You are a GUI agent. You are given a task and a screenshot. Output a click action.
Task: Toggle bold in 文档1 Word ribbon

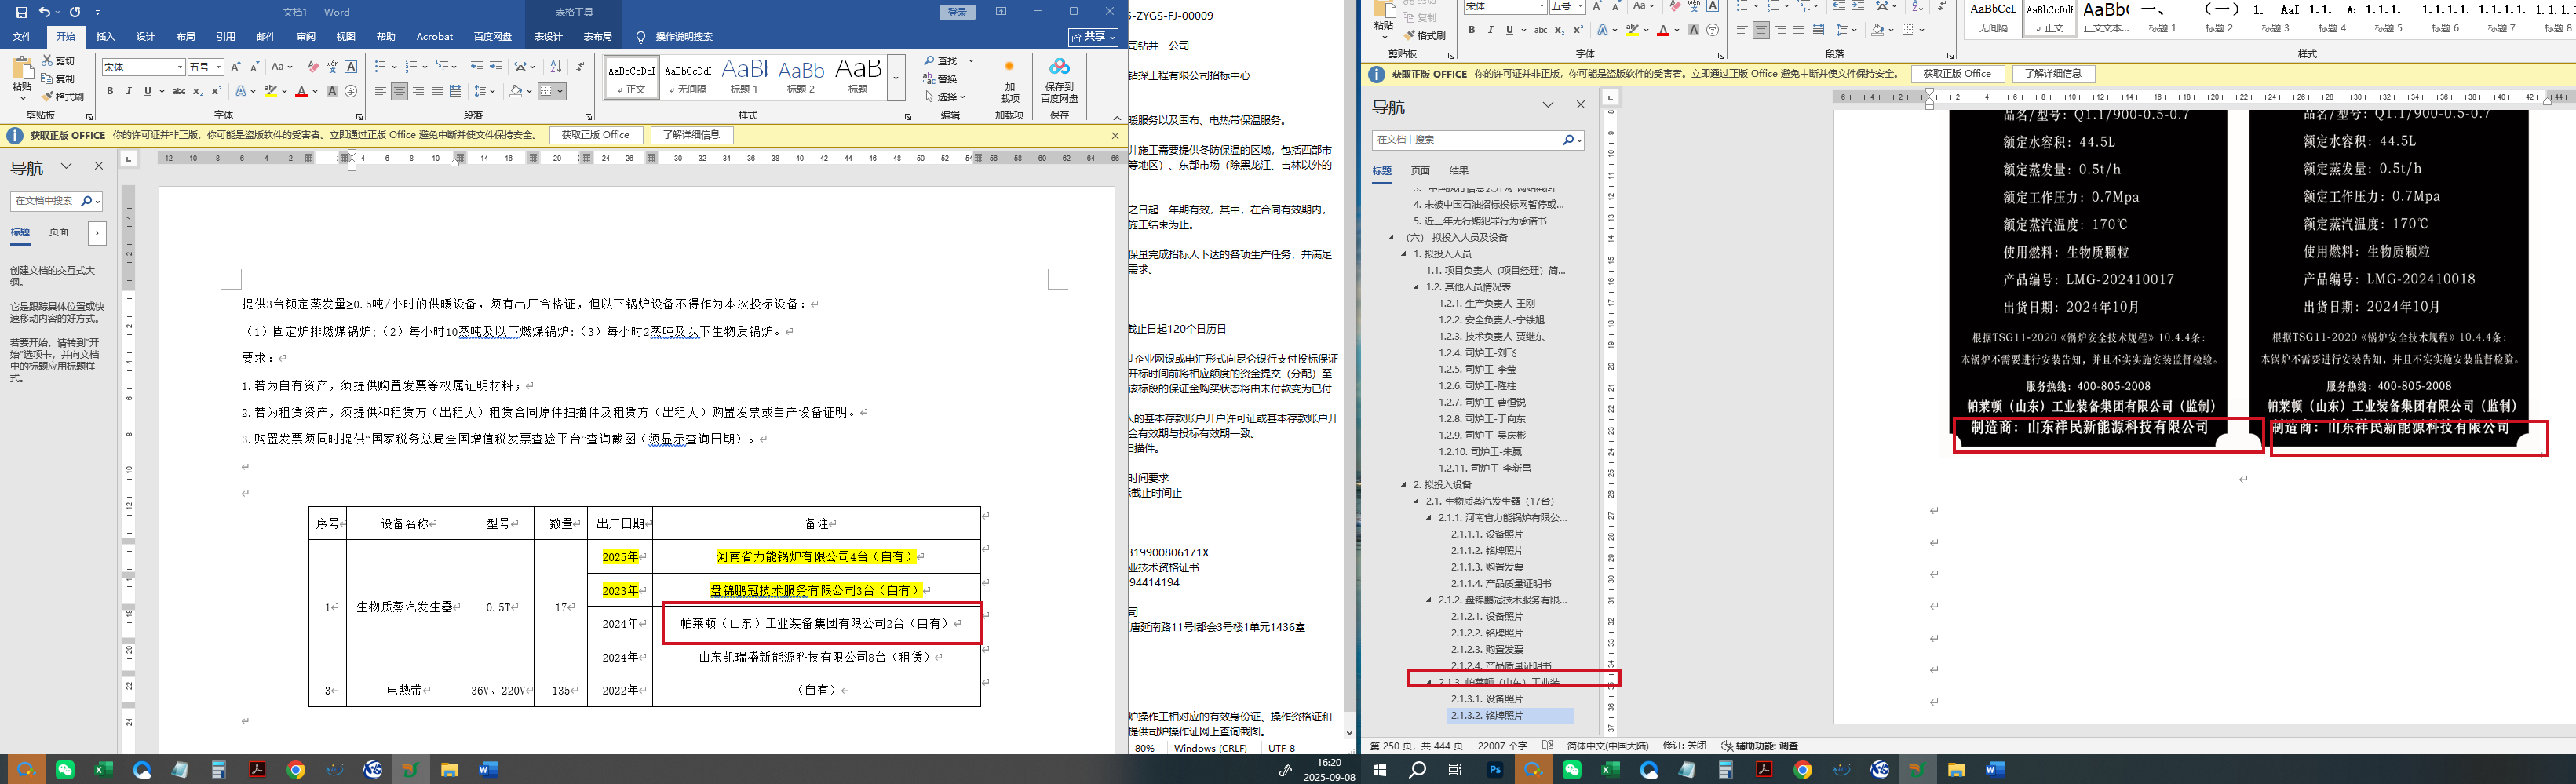pos(110,91)
